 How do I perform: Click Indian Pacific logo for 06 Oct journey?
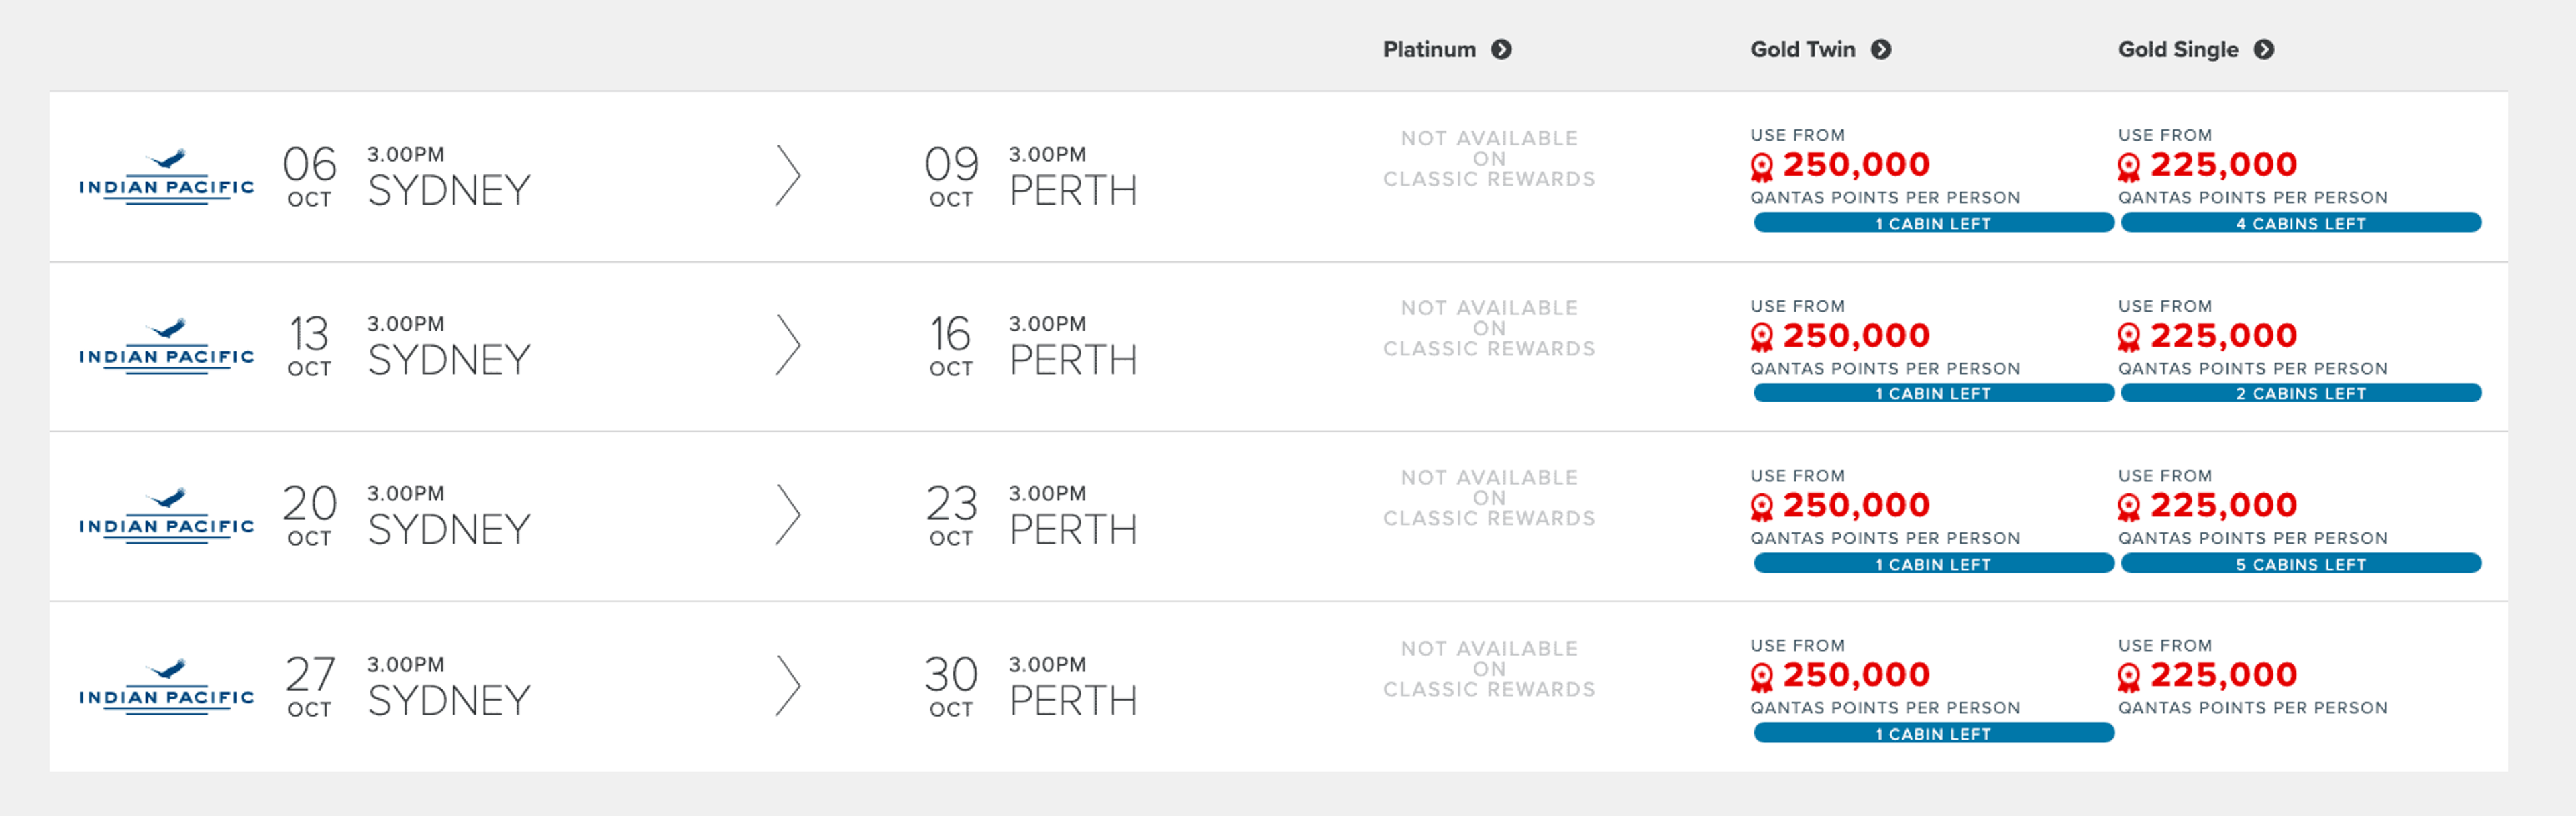pos(167,177)
